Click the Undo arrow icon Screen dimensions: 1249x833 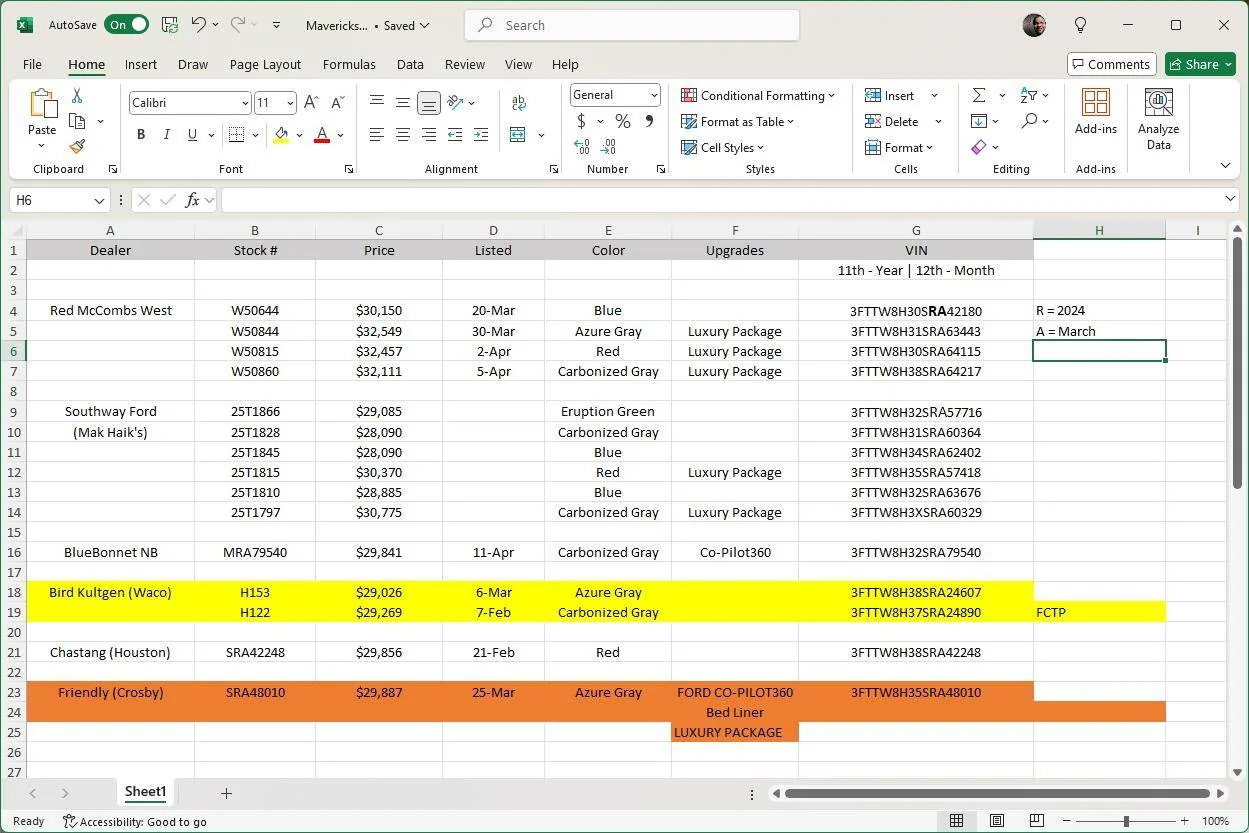tap(198, 25)
